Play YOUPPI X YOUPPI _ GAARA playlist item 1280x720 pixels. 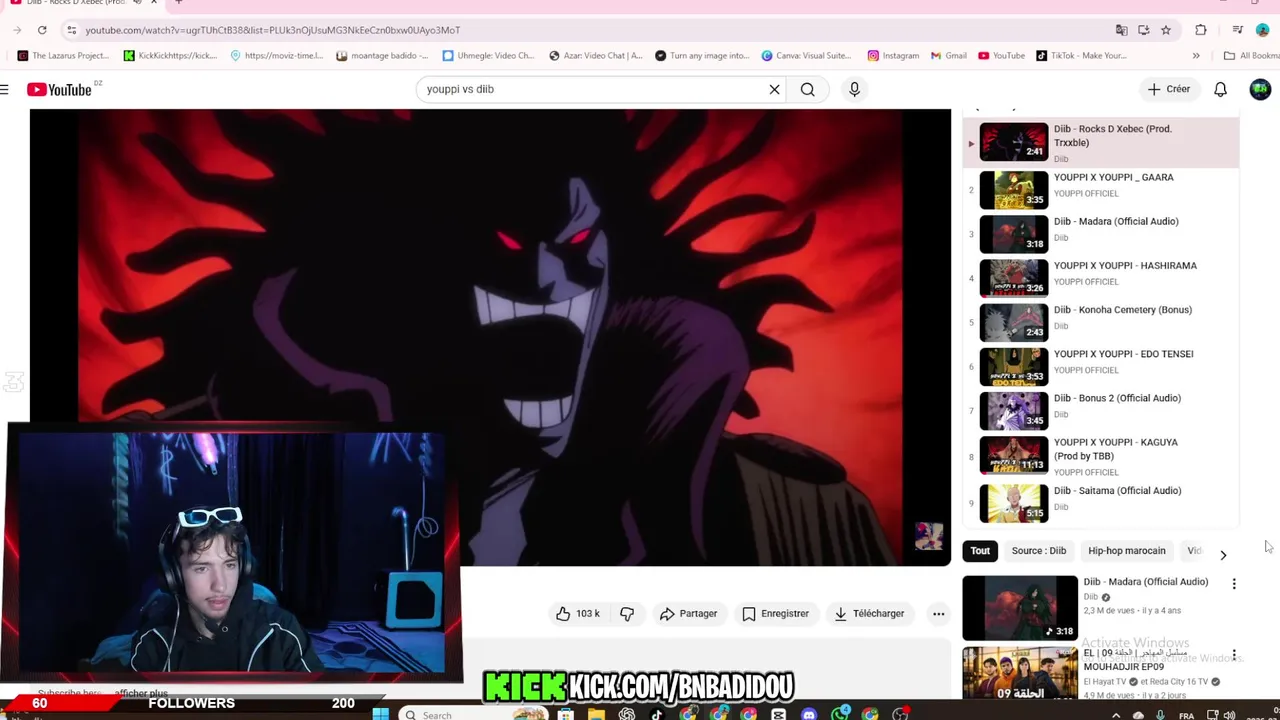[1100, 189]
